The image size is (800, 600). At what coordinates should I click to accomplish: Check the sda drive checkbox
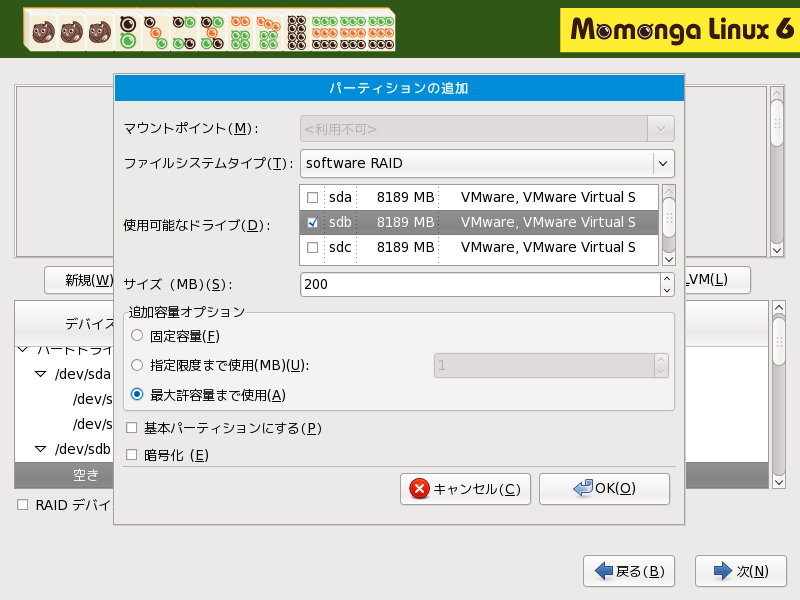(x=312, y=197)
